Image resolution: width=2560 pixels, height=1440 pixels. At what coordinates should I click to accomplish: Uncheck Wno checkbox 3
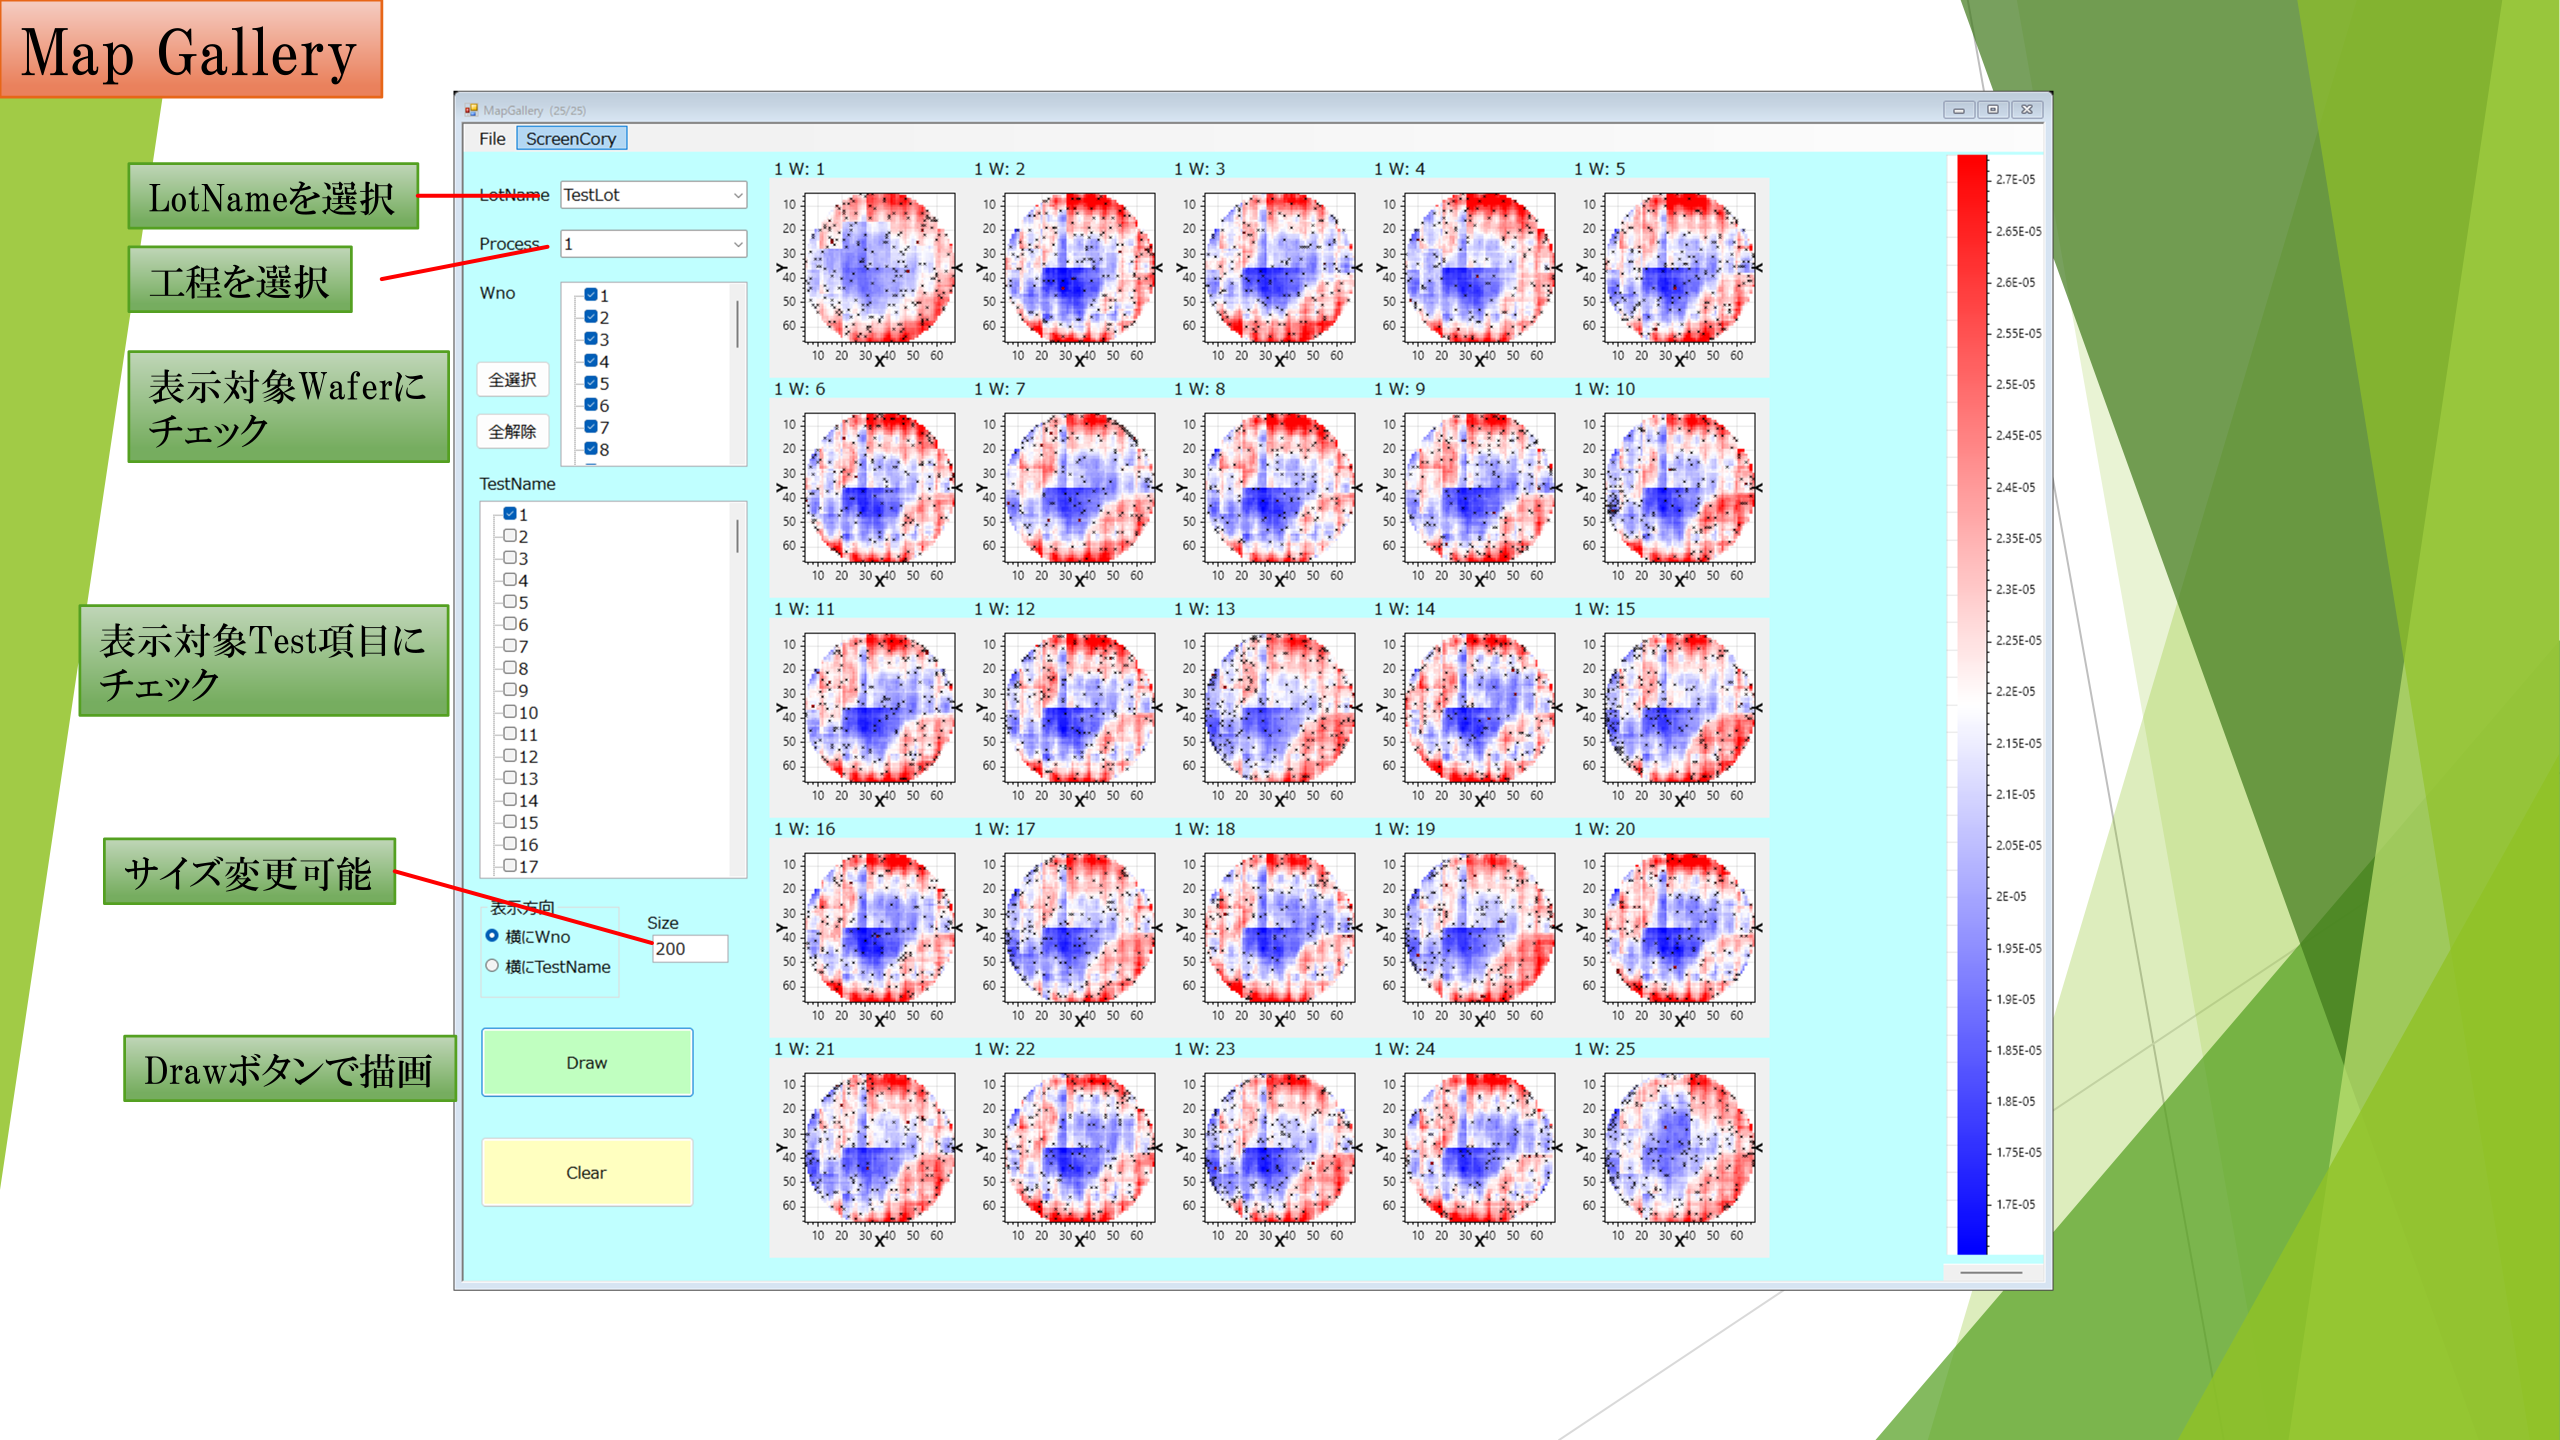(591, 339)
